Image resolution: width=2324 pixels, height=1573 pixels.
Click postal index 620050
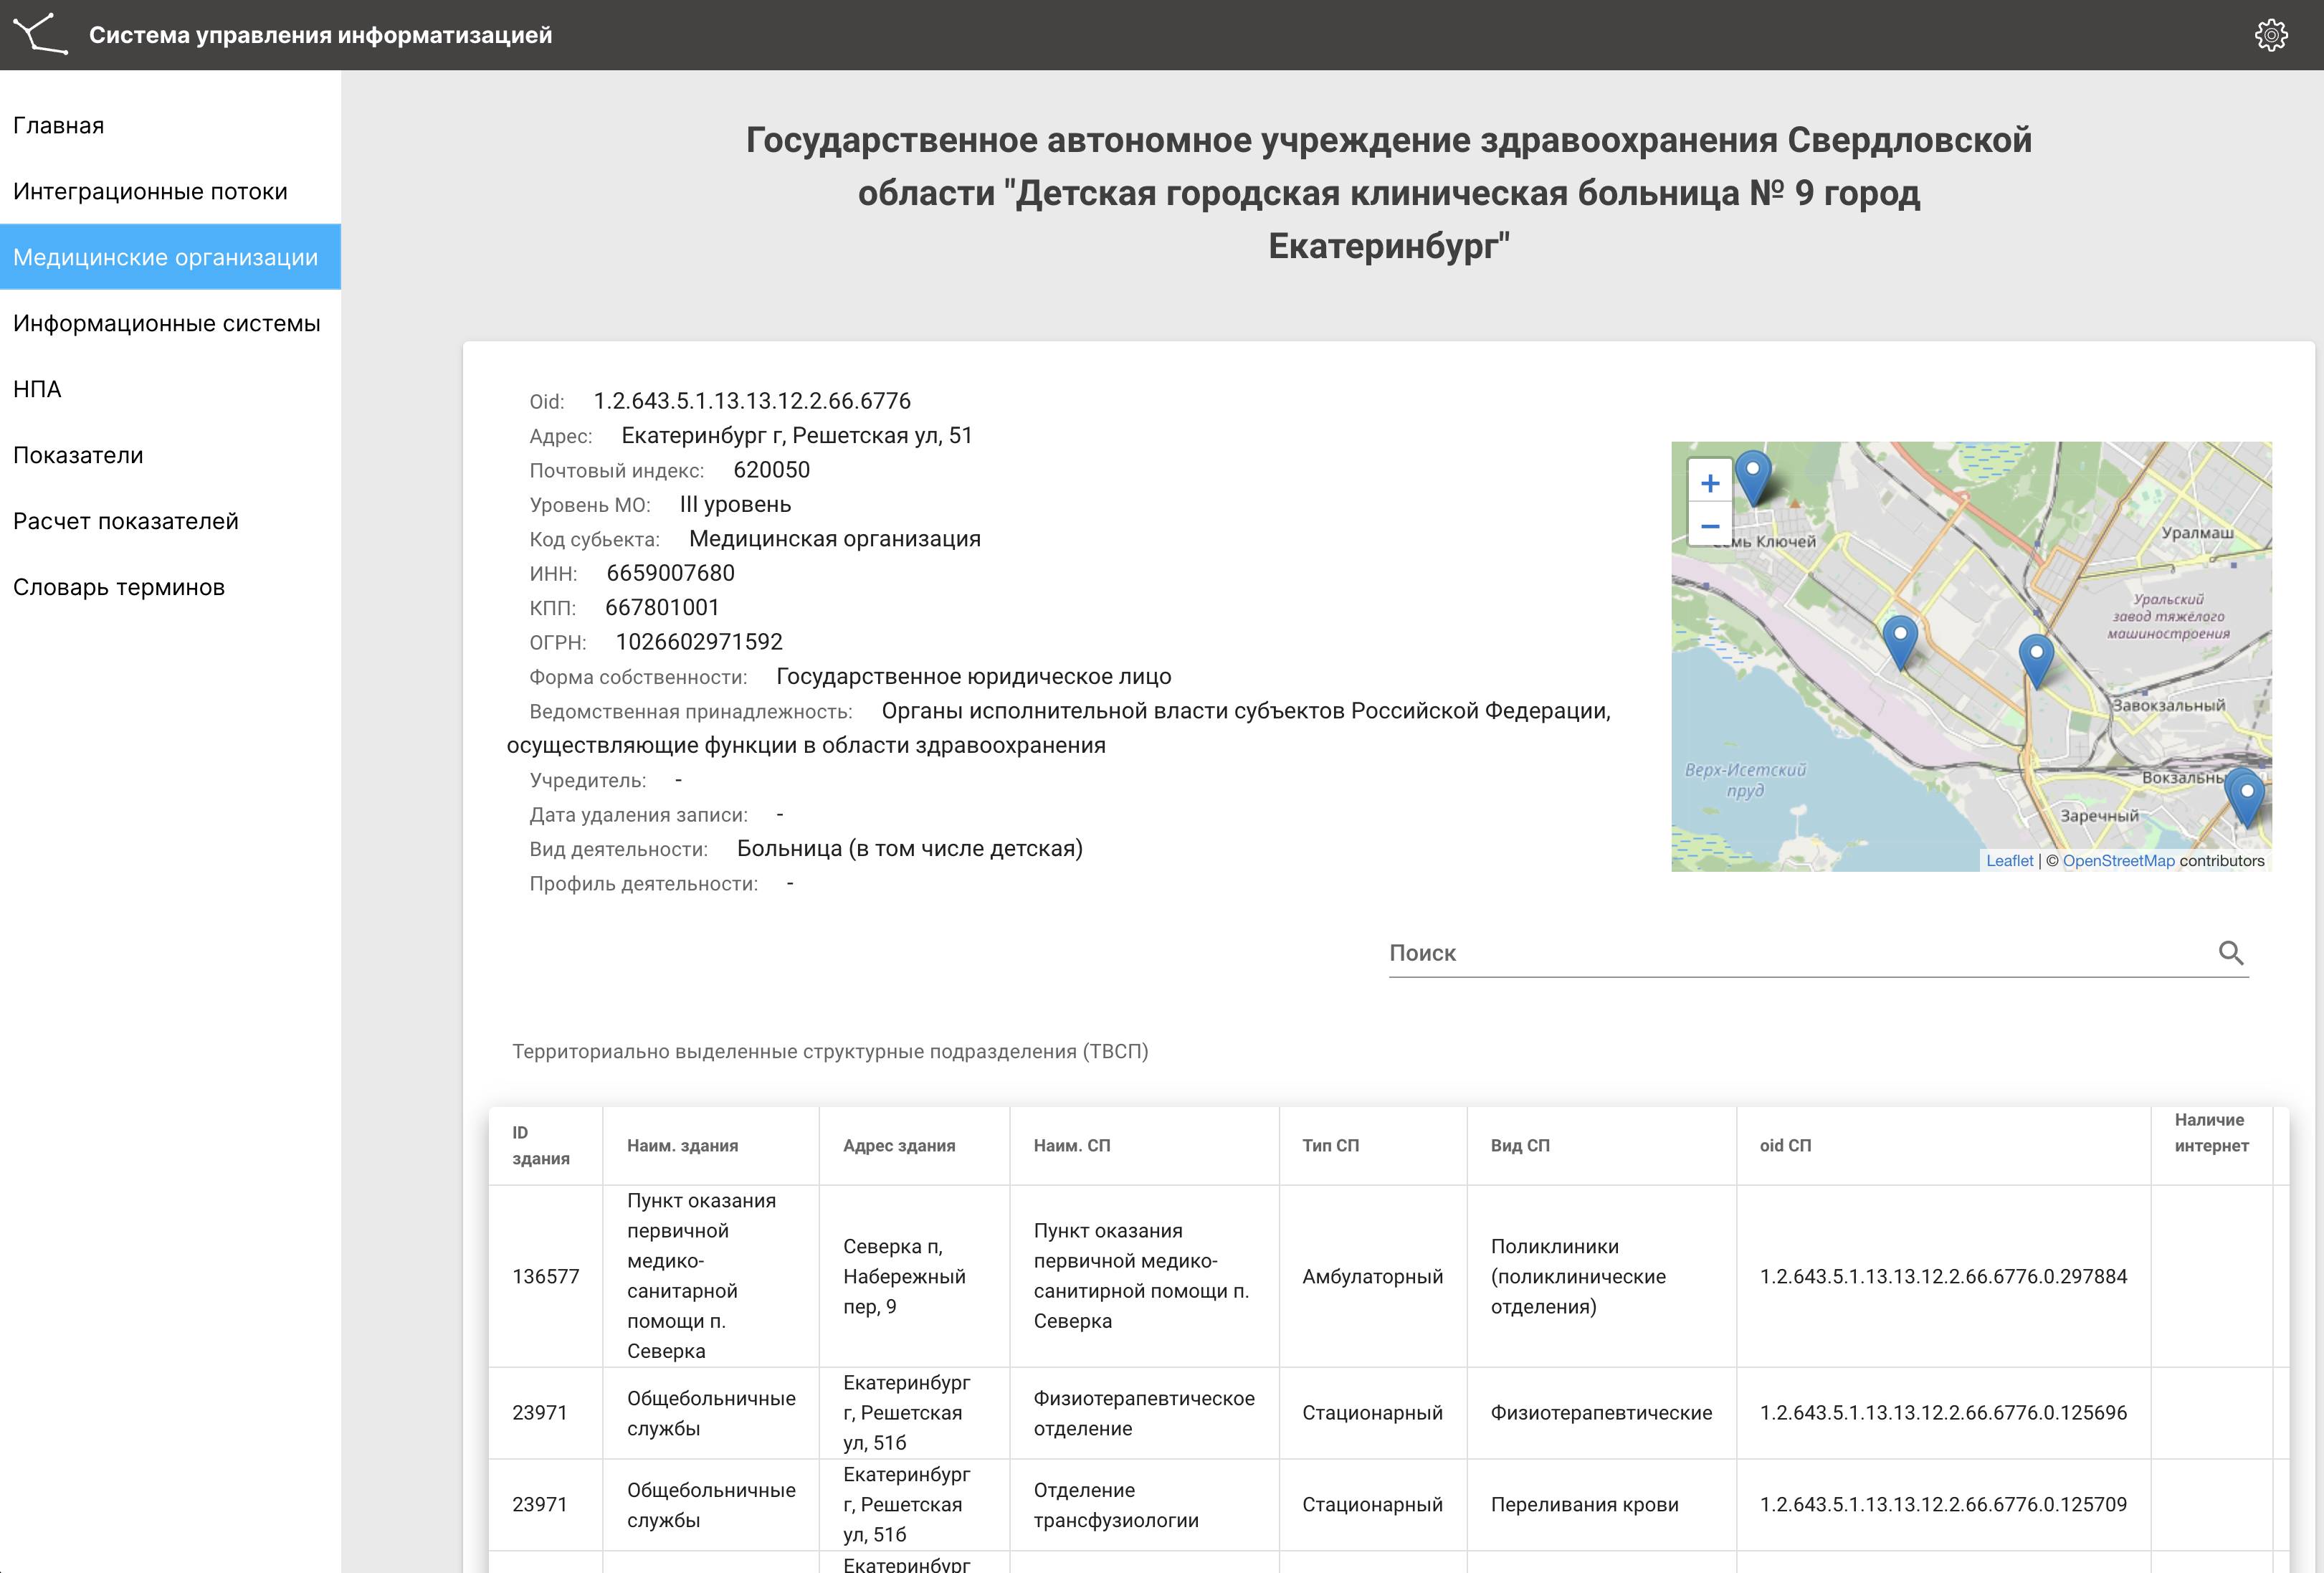(771, 469)
